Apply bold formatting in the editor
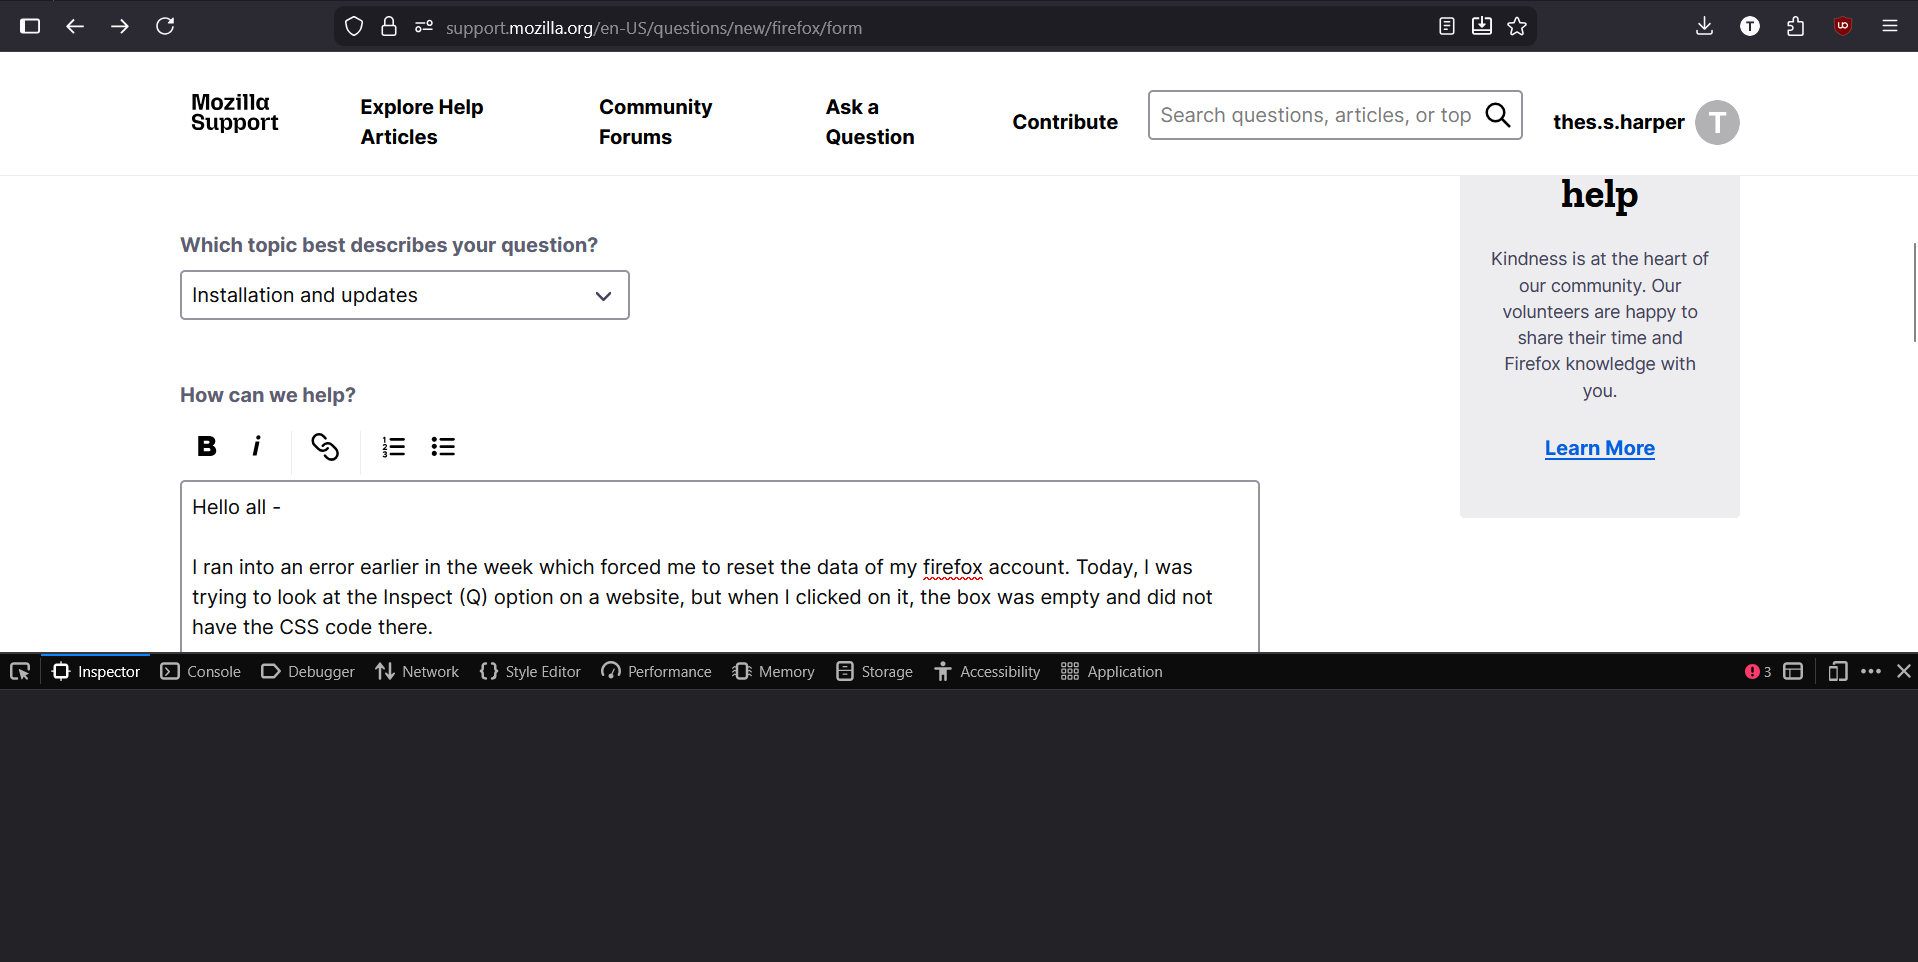 (207, 446)
